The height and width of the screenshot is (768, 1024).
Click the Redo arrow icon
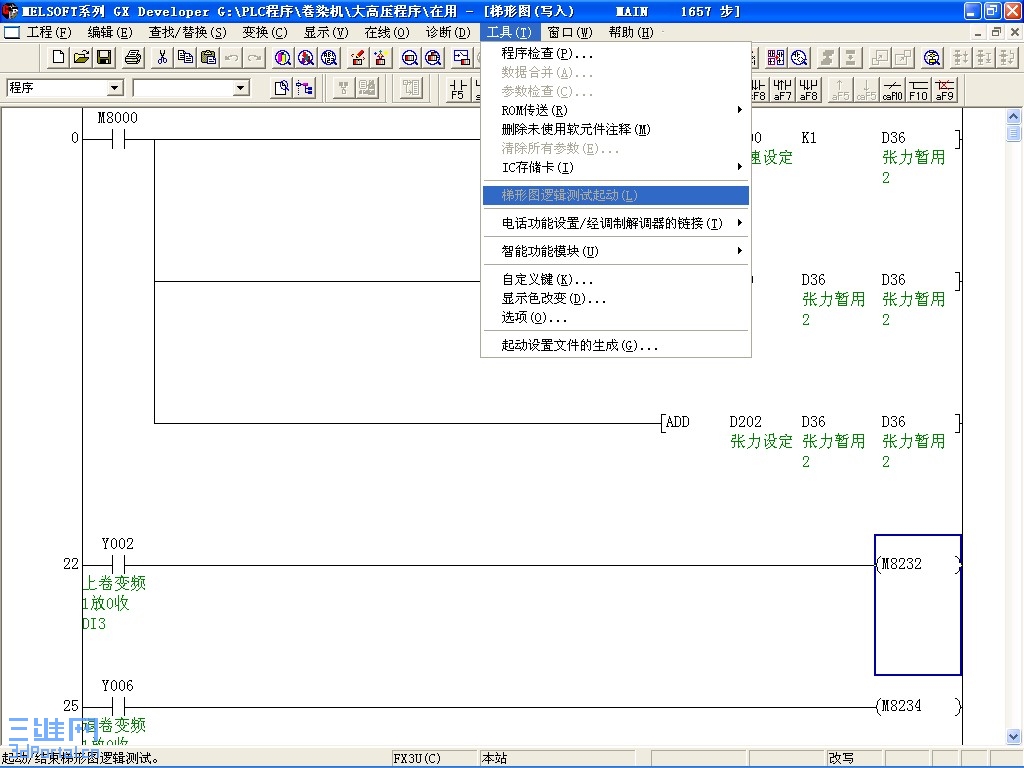coord(253,57)
